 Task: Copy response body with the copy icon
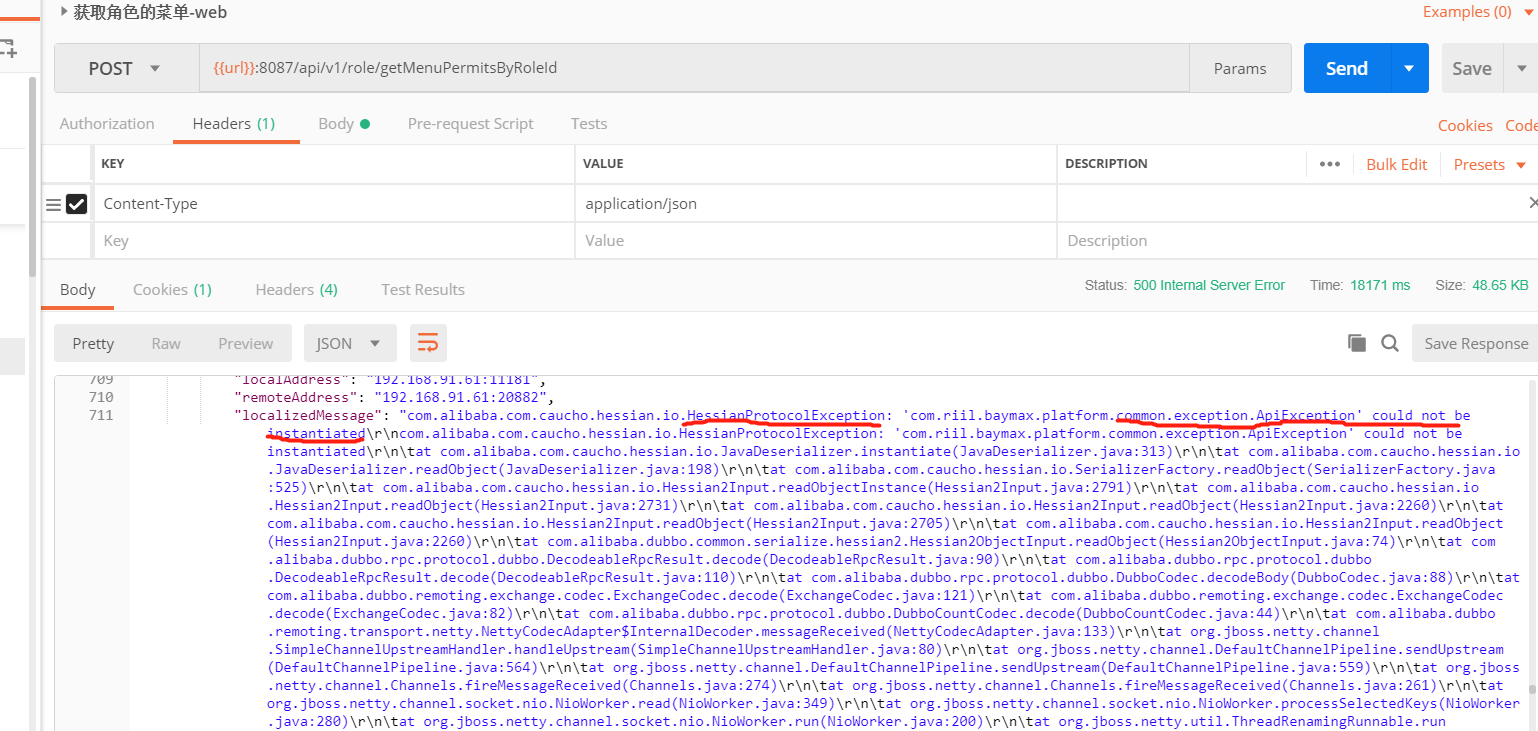click(x=1357, y=343)
